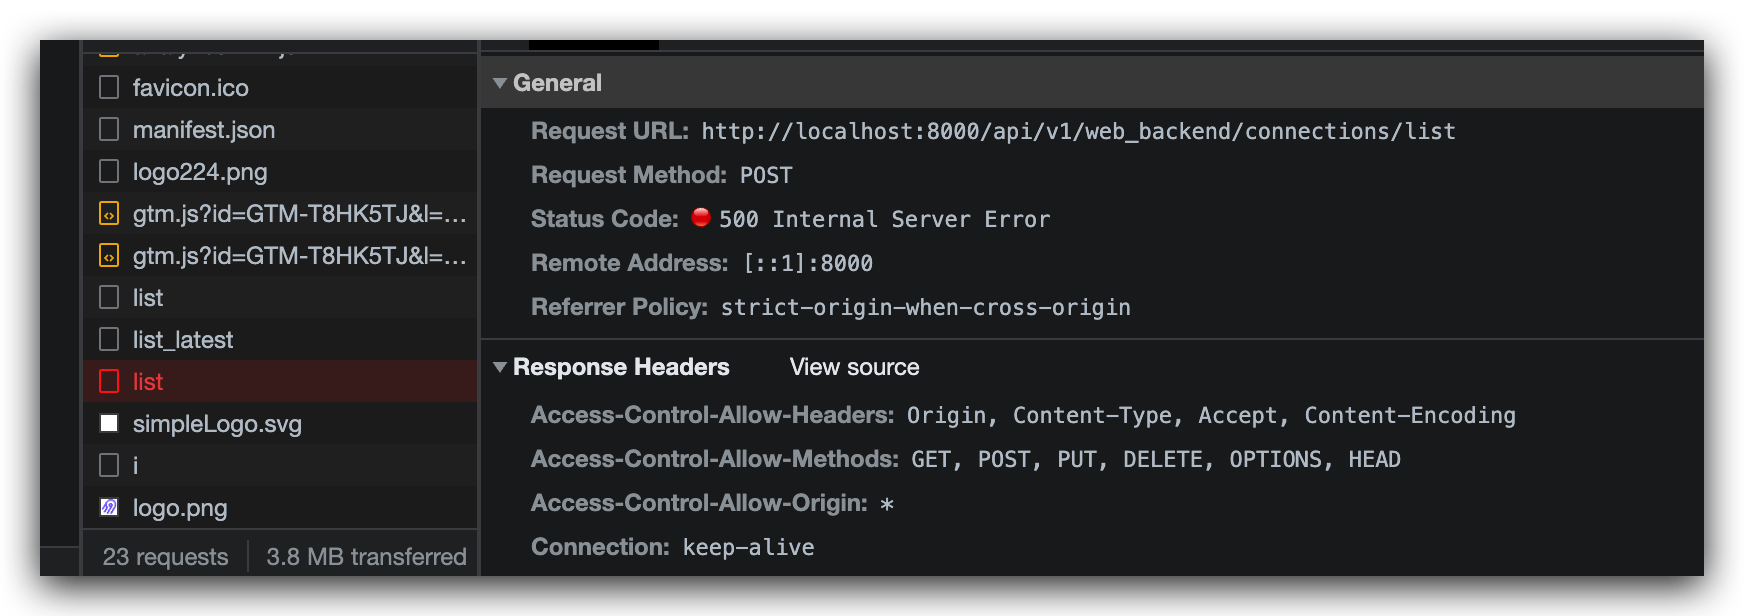Click the red 500 status indicator dot

point(701,217)
